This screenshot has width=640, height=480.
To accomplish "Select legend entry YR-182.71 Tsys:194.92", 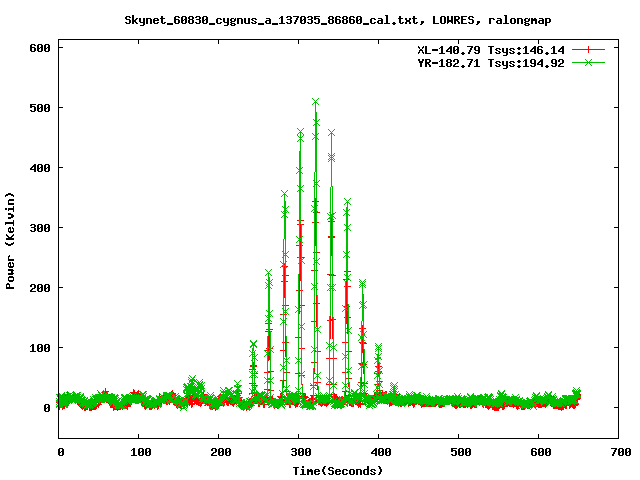I will pyautogui.click(x=491, y=63).
